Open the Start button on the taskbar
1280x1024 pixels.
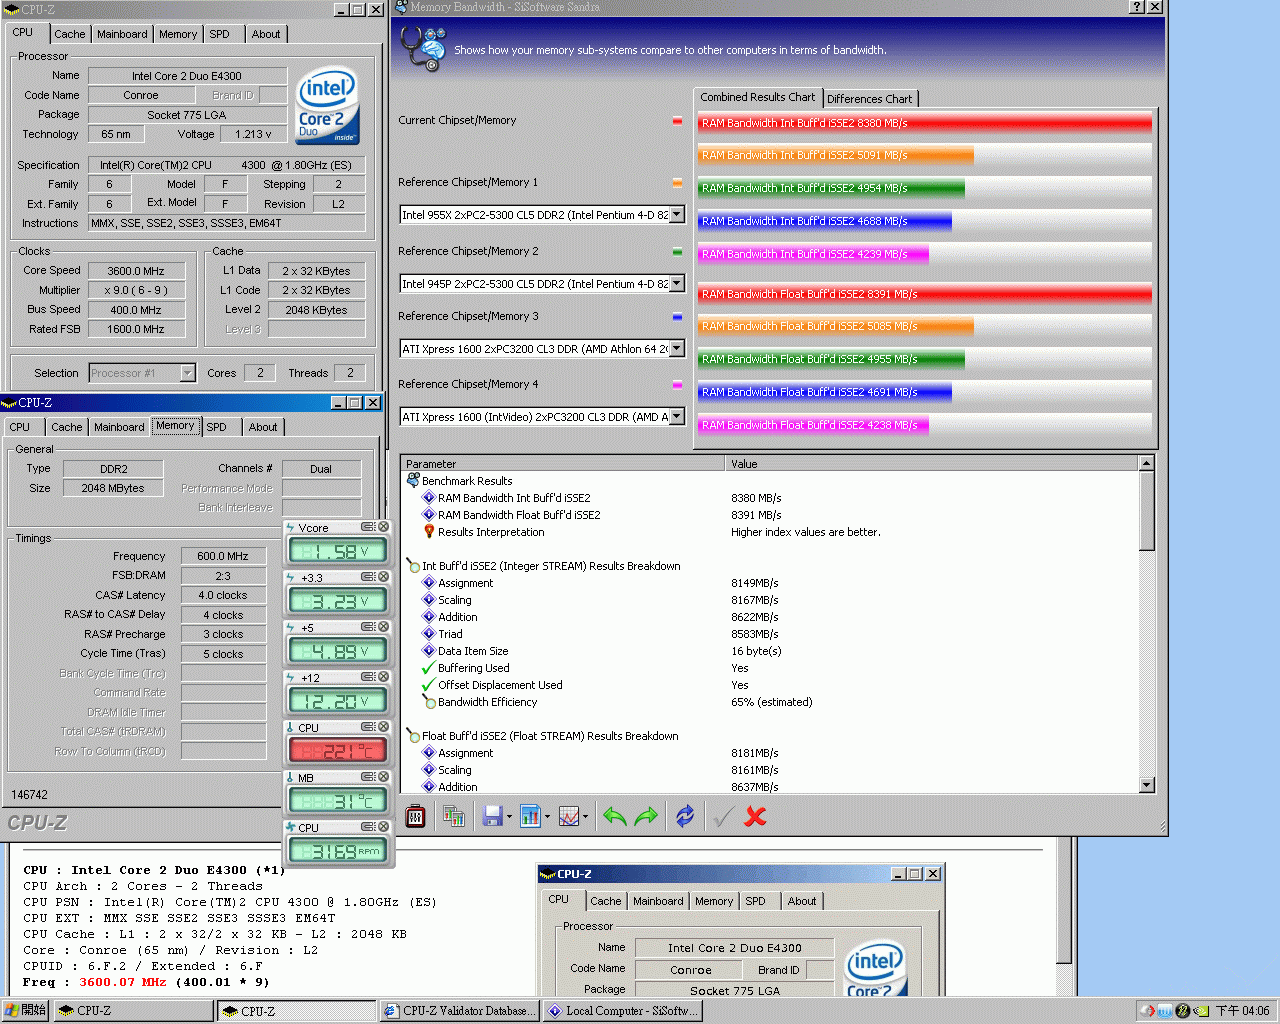(x=26, y=1011)
